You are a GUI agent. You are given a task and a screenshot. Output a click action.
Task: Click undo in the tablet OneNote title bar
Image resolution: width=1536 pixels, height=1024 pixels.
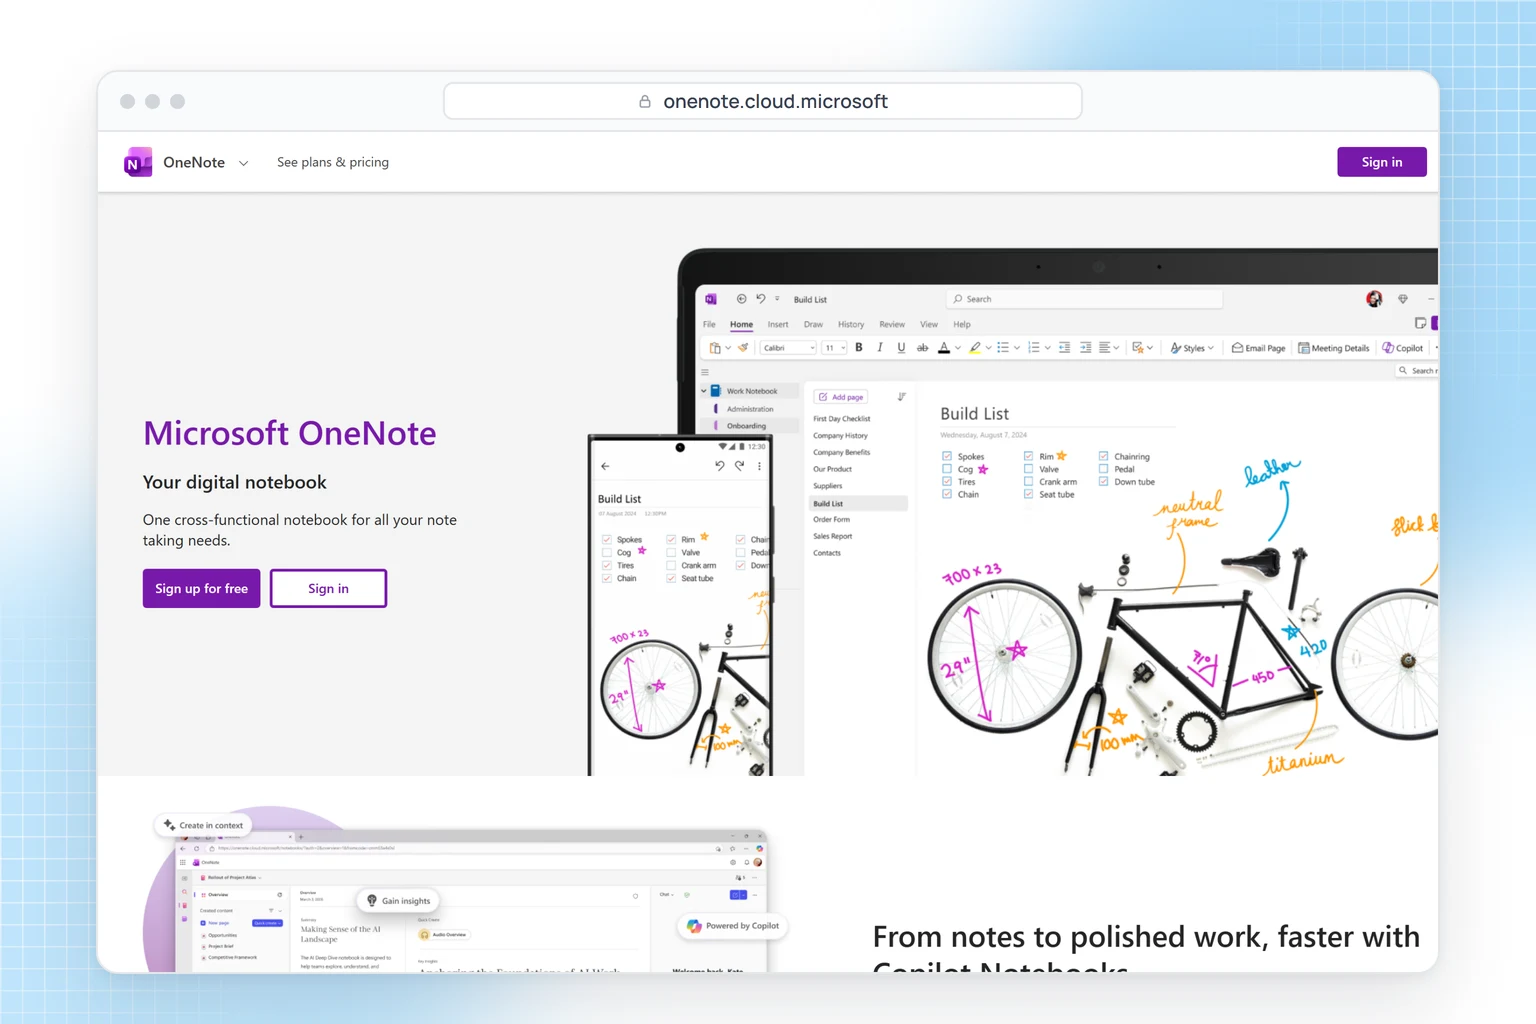(x=761, y=298)
